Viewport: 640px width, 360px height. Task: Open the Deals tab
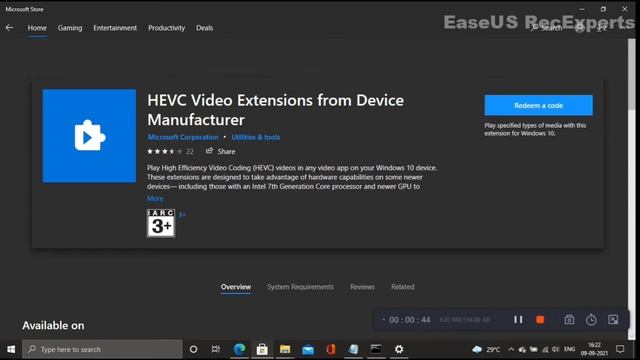204,28
